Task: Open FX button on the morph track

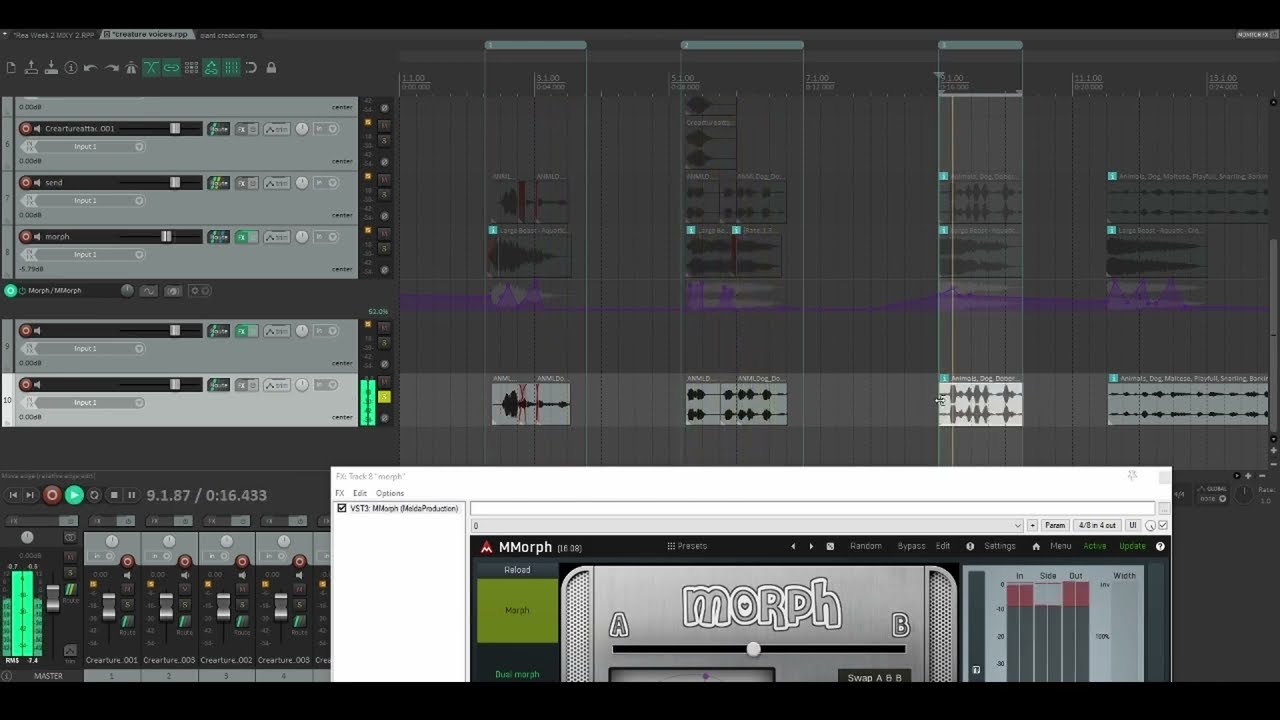Action: tap(242, 237)
